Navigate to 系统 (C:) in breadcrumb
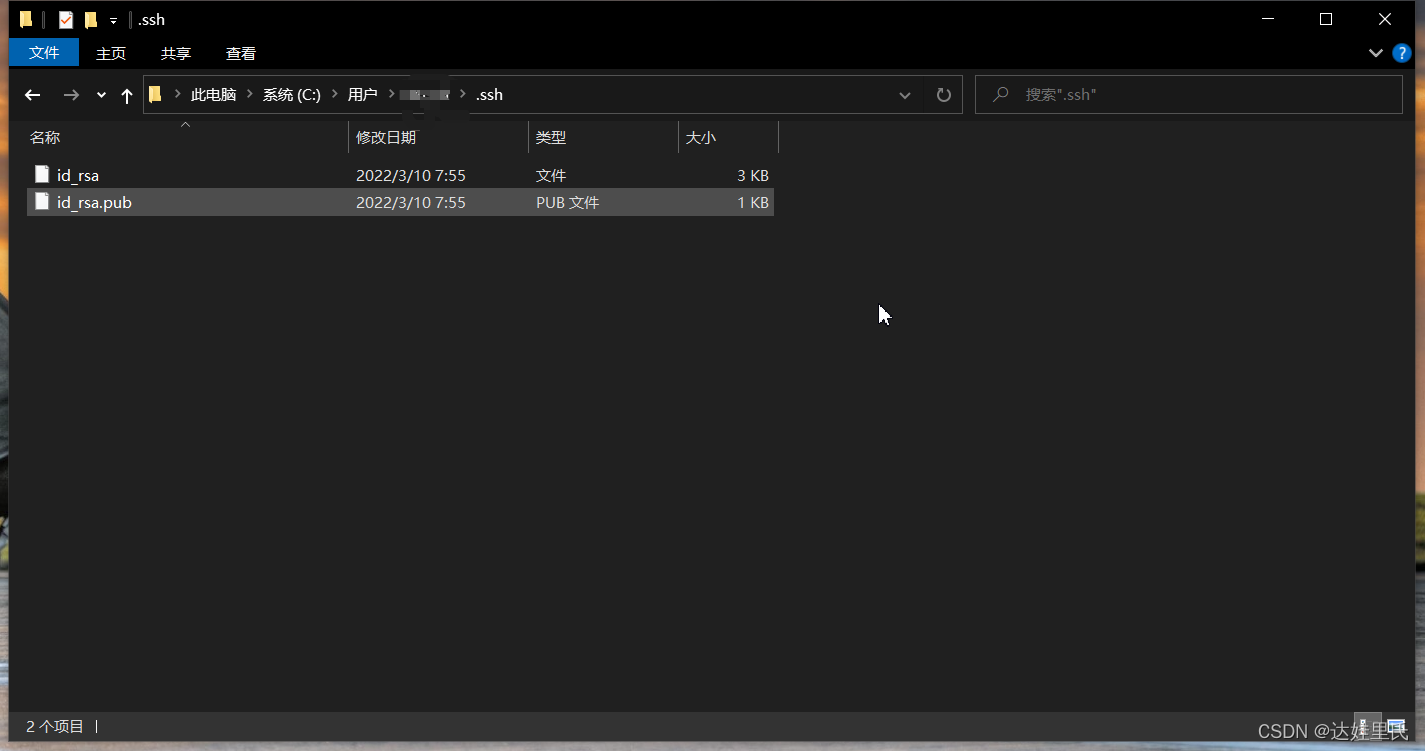This screenshot has width=1425, height=751. coord(292,94)
